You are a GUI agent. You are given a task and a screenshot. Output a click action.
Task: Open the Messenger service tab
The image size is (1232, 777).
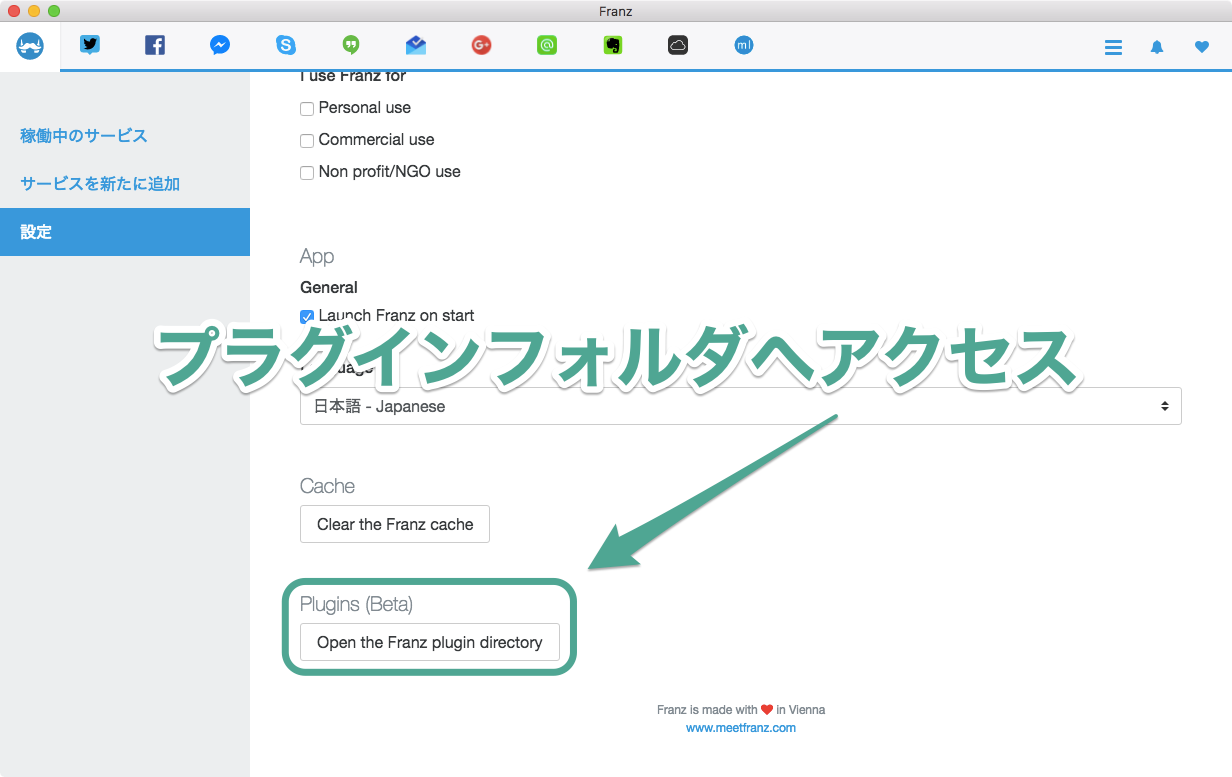220,45
